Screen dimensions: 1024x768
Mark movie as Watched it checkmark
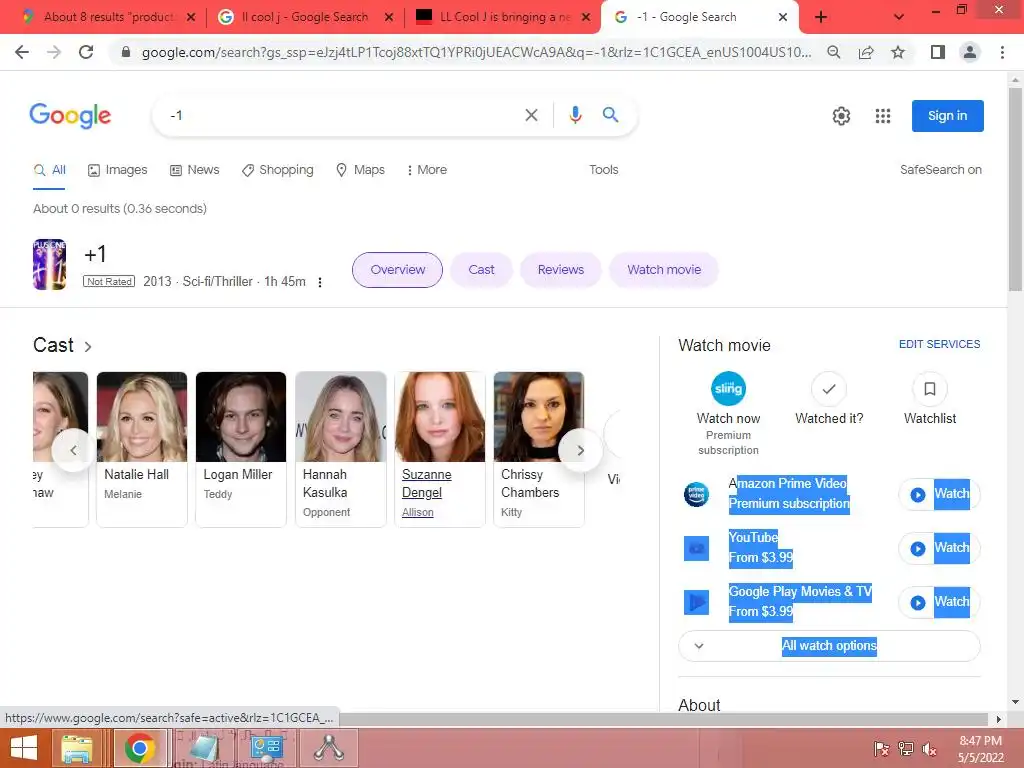coord(829,389)
